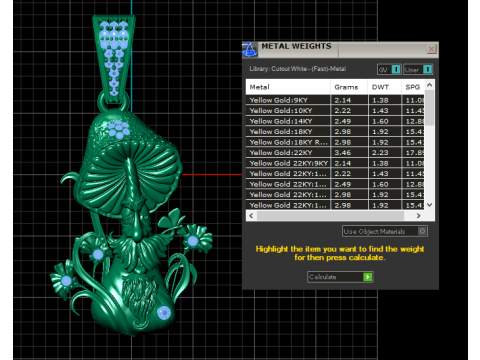This screenshot has height=360, width=480.
Task: Select the Yellow Gold:14KY row
Action: pos(335,121)
